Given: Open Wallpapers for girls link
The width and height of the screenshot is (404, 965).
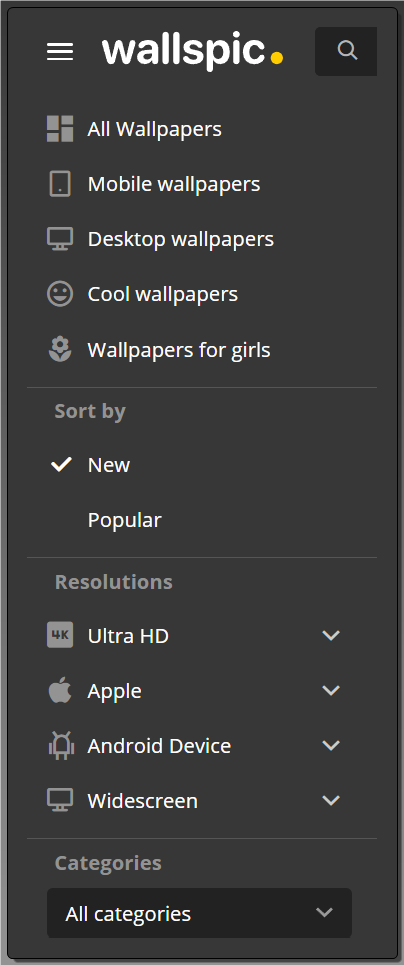Looking at the screenshot, I should 179,350.
